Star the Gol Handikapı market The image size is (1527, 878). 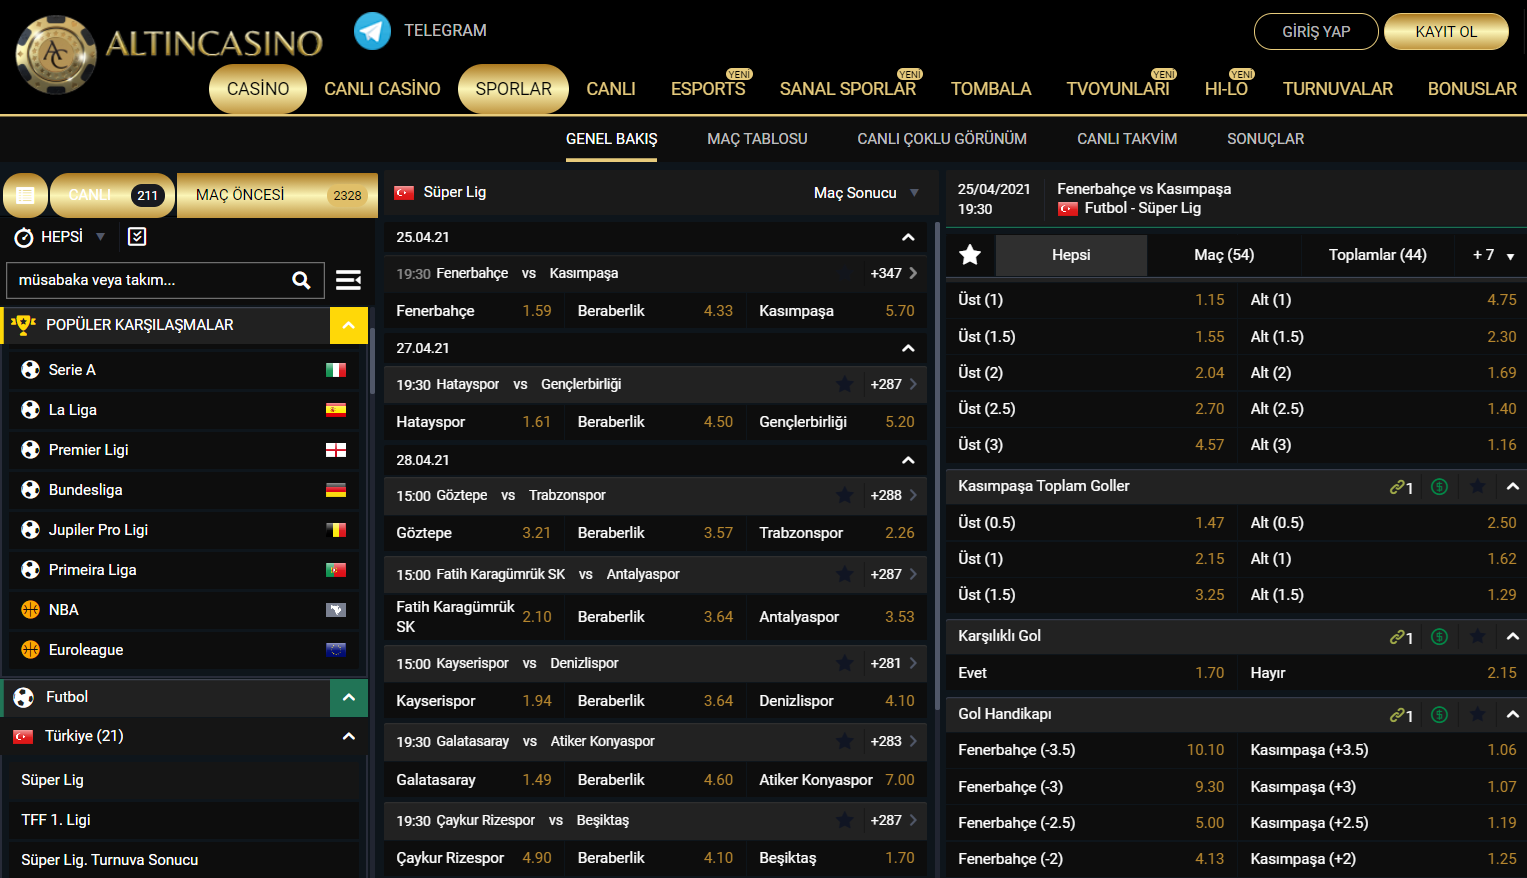tap(1477, 714)
